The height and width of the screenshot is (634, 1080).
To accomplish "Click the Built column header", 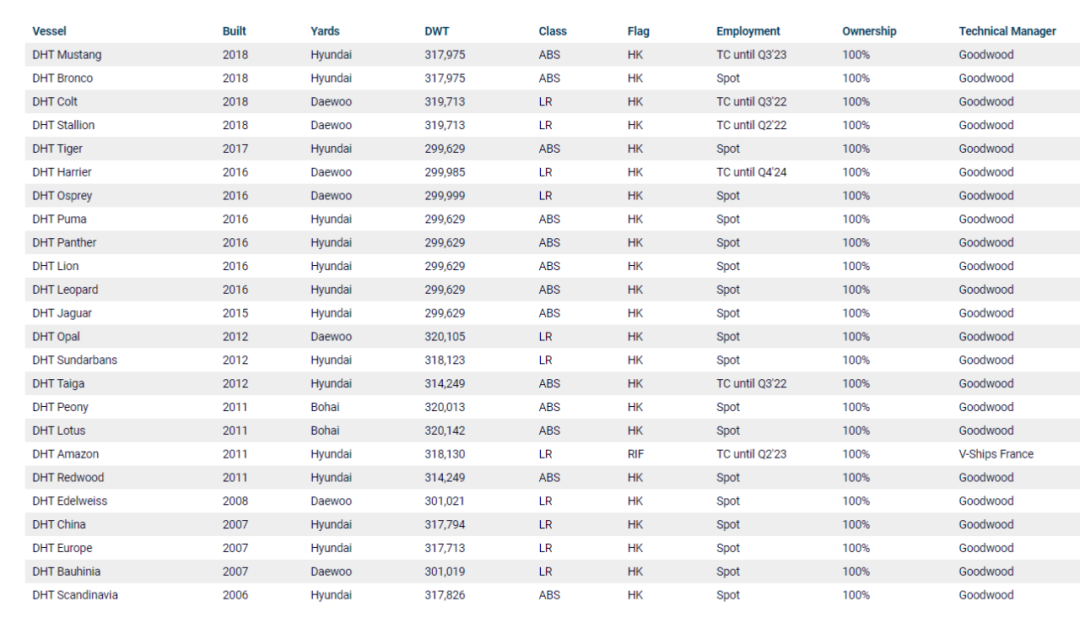I will click(234, 31).
